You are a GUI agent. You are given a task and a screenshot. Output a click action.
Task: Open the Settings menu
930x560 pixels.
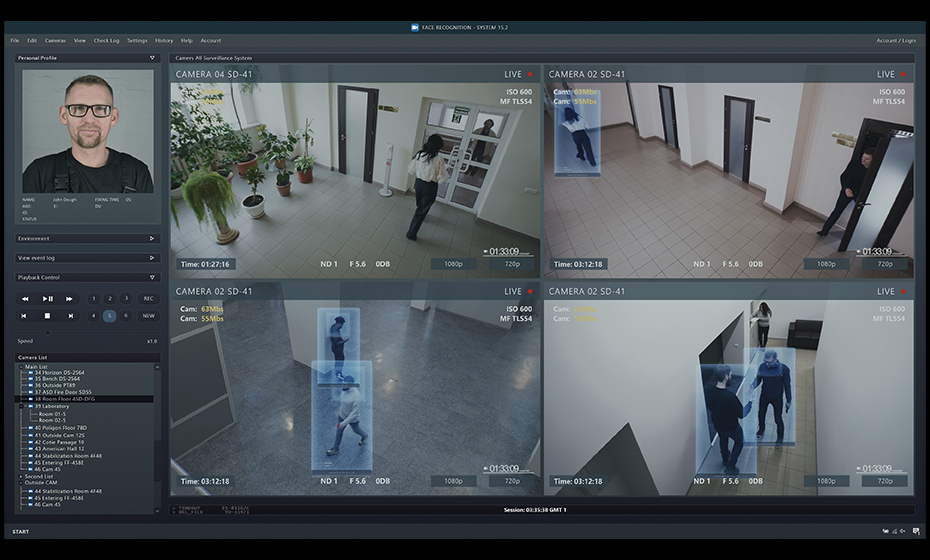137,41
